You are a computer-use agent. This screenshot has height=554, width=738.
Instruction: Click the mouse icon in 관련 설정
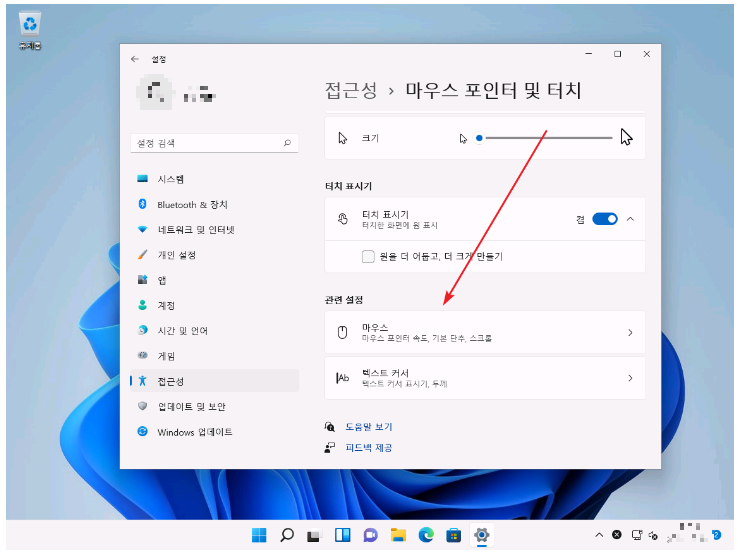tap(343, 332)
